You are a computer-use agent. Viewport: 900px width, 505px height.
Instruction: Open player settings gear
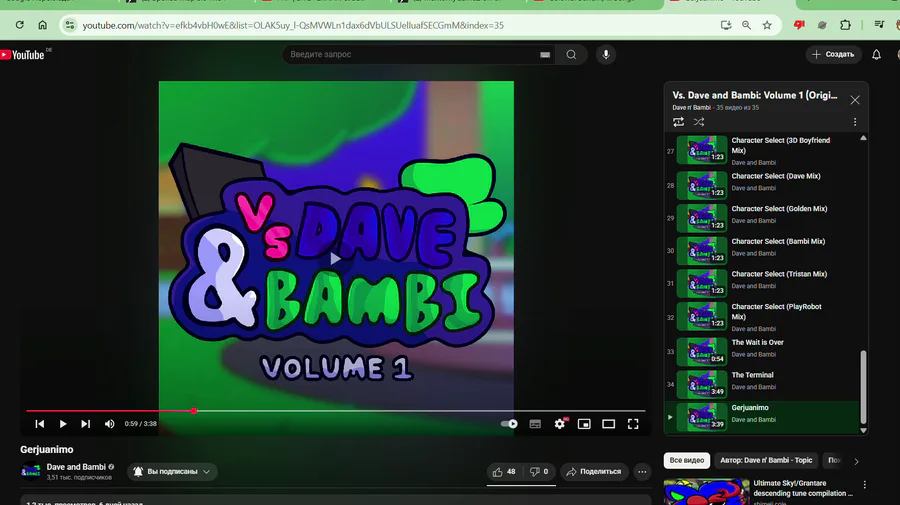(x=560, y=424)
